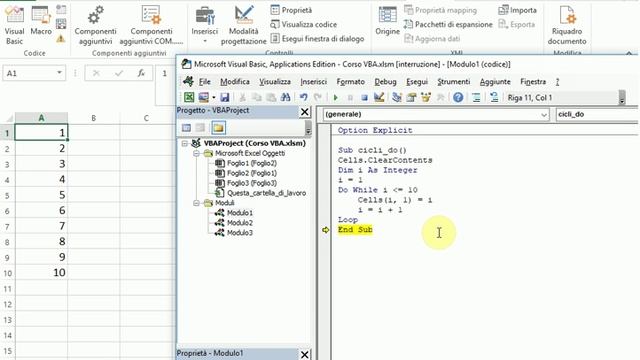Open Properties window icon in VBE toolbar
This screenshot has width=640, height=360.
(x=411, y=97)
